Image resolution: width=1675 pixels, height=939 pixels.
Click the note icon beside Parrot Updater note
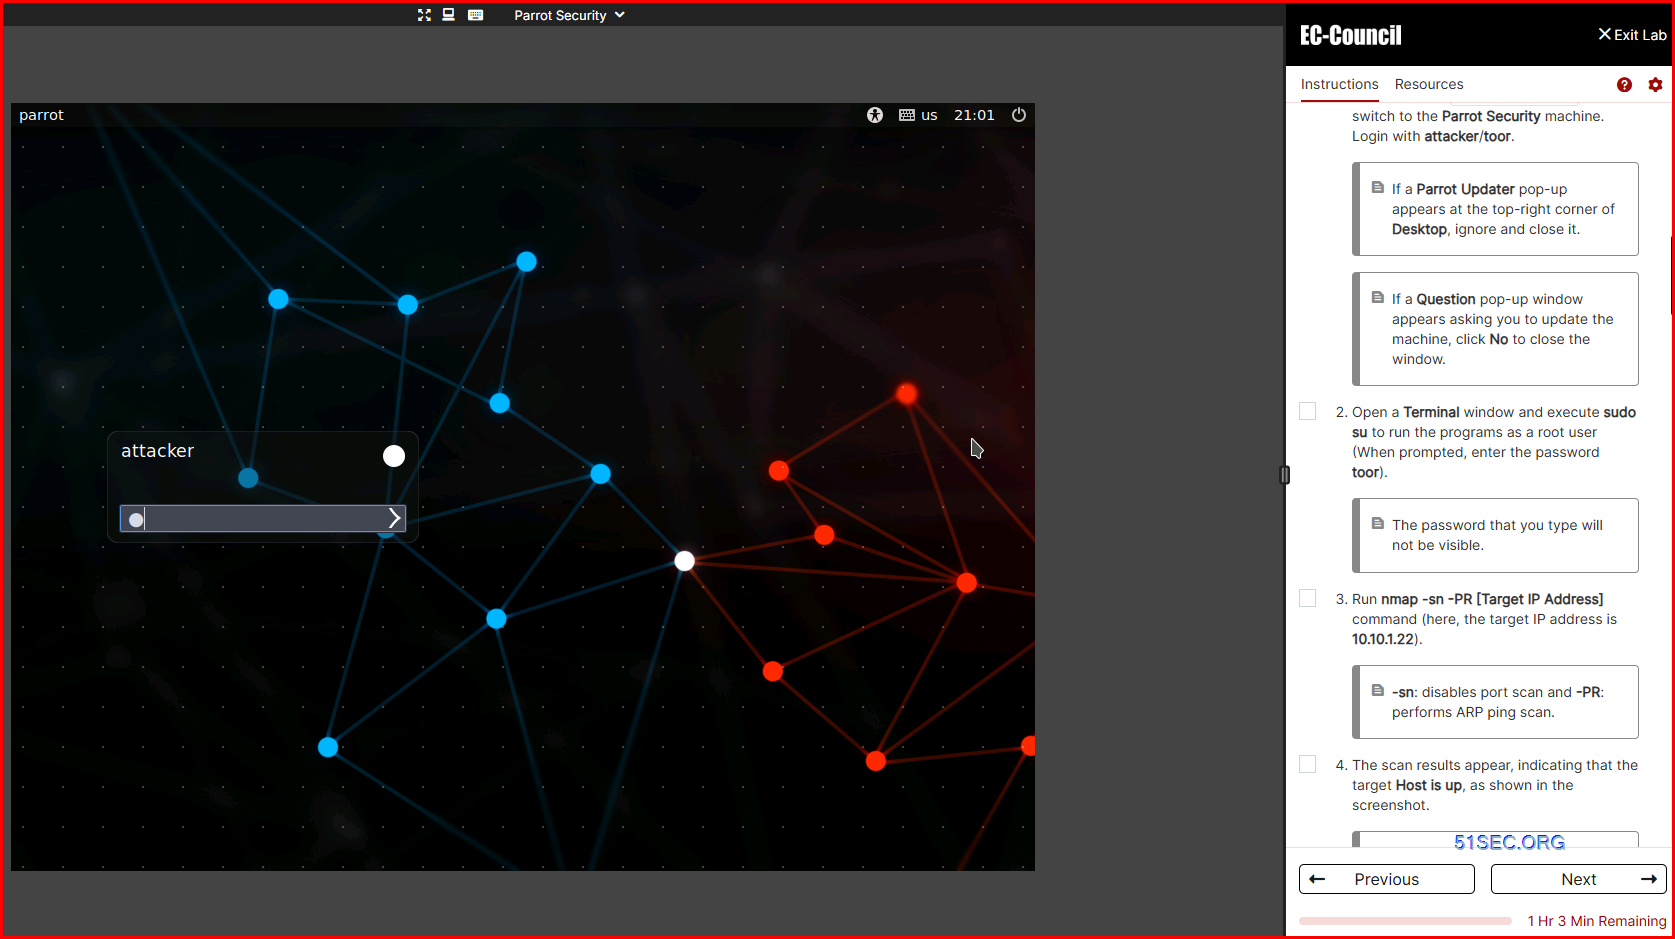pos(1377,188)
